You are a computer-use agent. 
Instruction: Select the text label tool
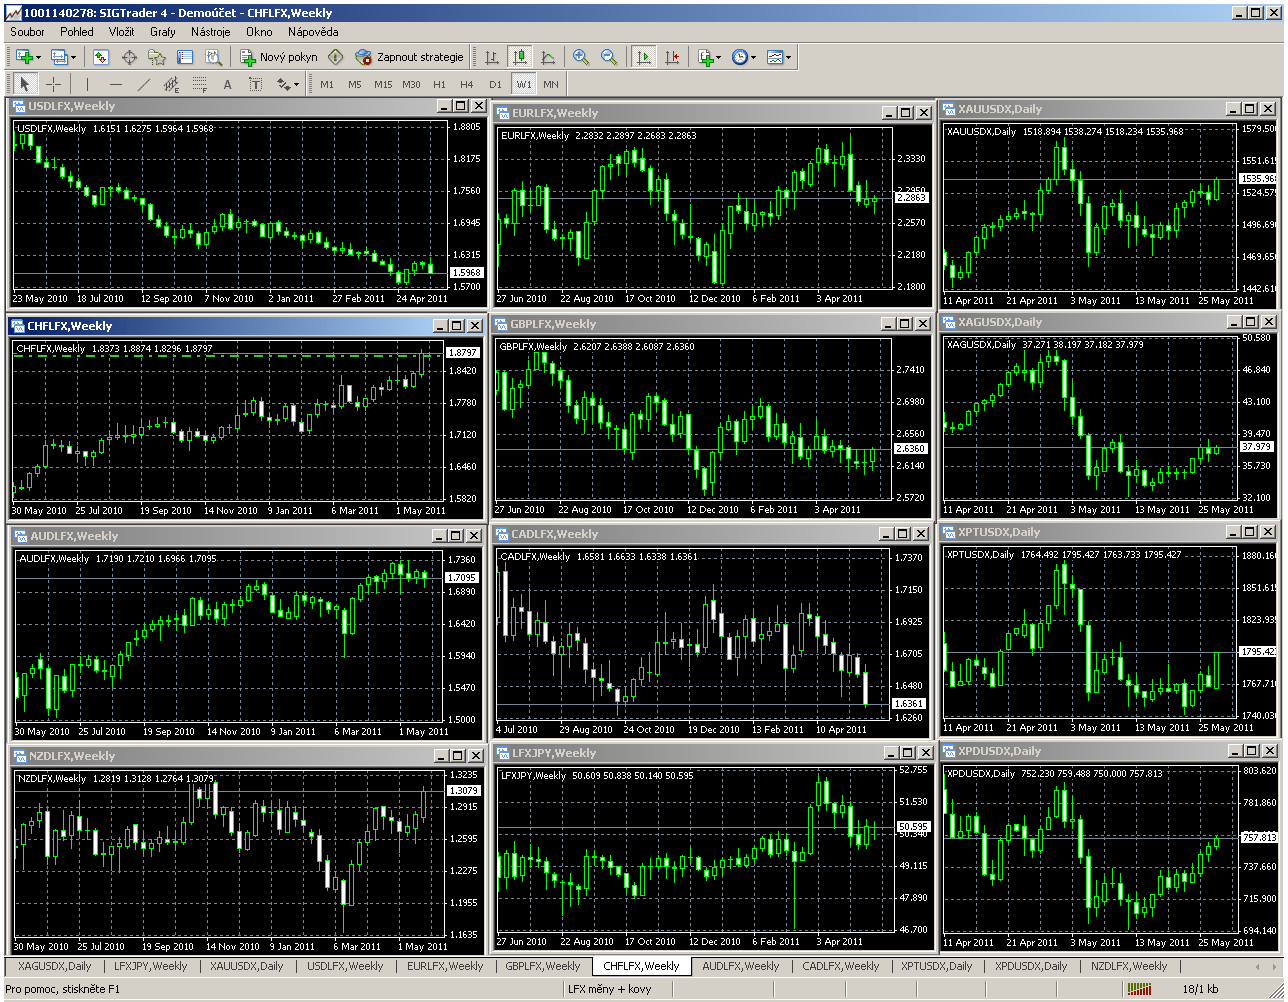pyautogui.click(x=255, y=84)
